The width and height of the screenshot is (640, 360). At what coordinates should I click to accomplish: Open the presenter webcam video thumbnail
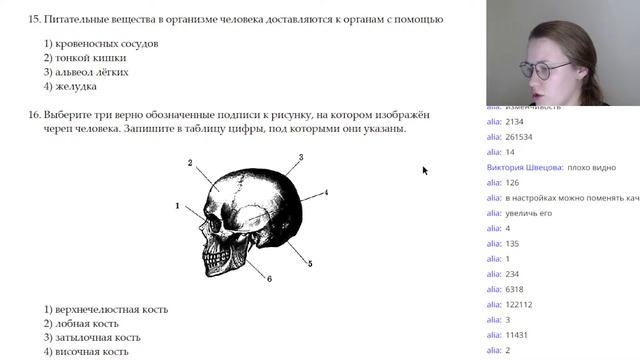click(x=563, y=53)
